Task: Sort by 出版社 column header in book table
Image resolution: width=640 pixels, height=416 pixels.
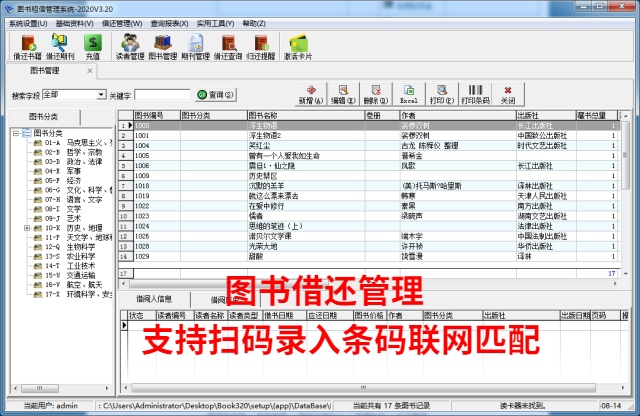Action: pyautogui.click(x=546, y=116)
